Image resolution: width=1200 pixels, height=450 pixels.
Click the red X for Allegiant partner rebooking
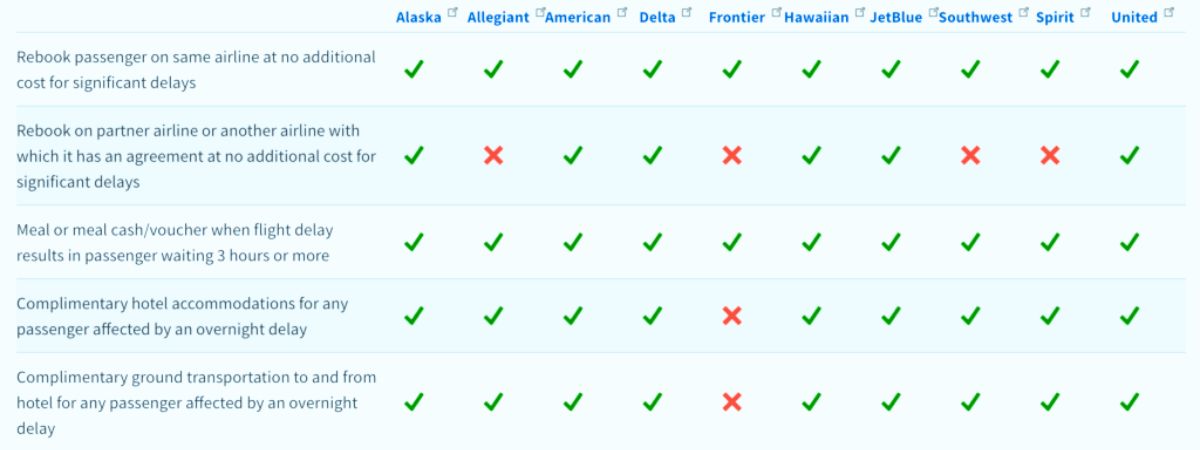[x=493, y=156]
